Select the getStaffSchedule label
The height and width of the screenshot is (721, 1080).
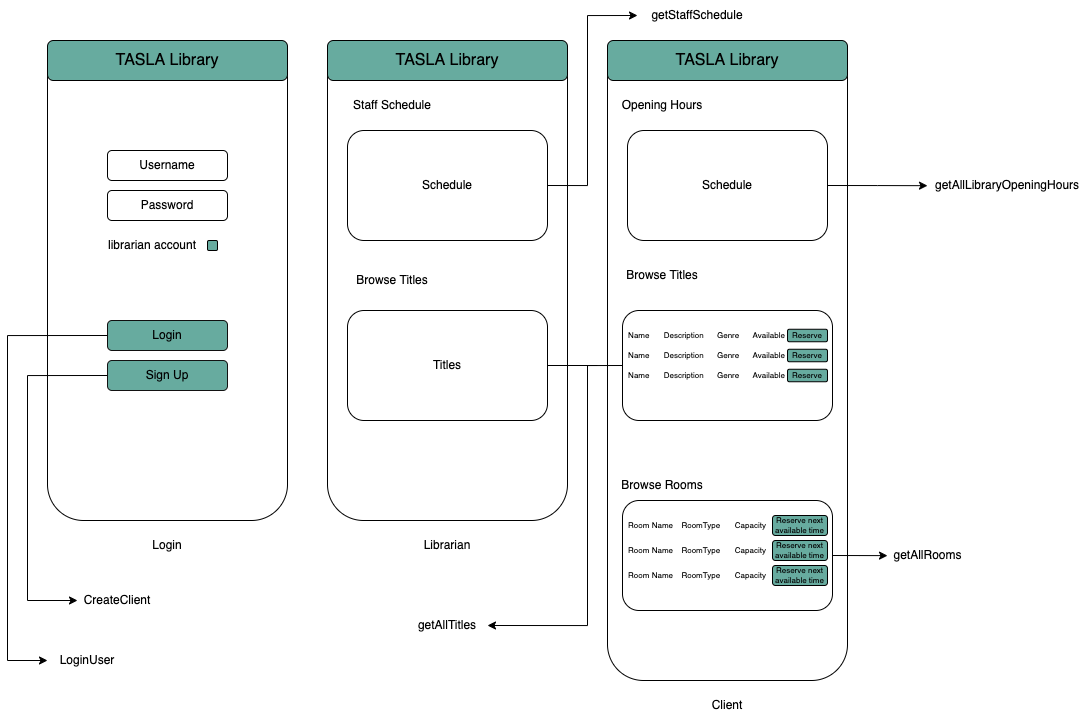[695, 15]
